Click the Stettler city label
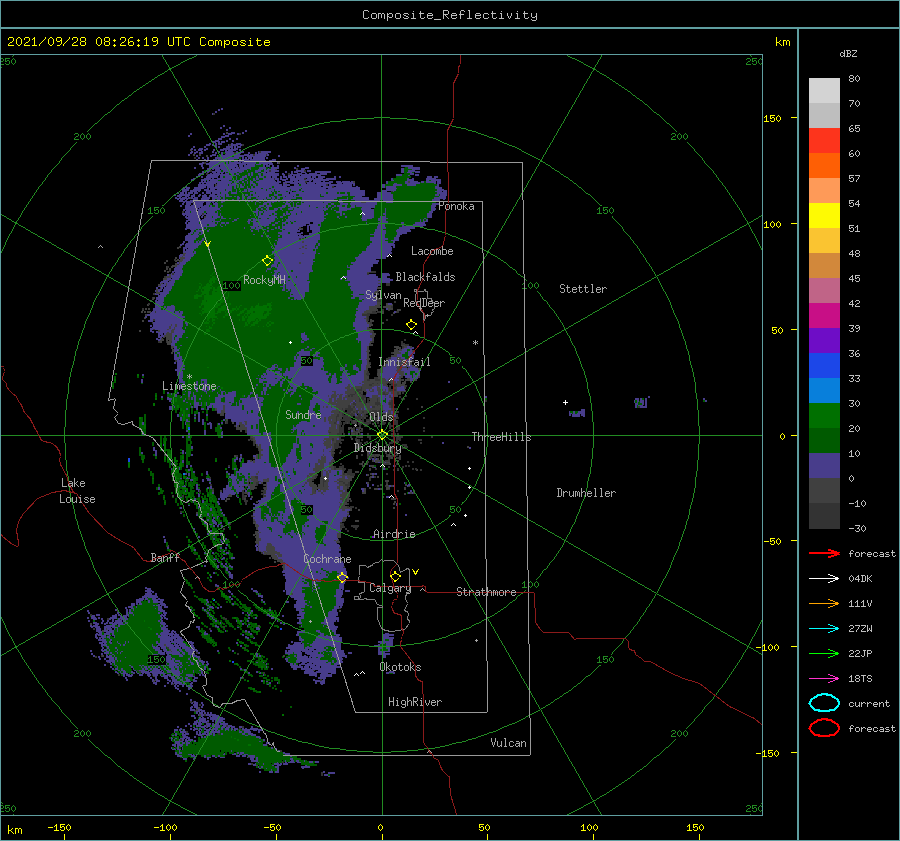This screenshot has height=841, width=900. (x=583, y=289)
